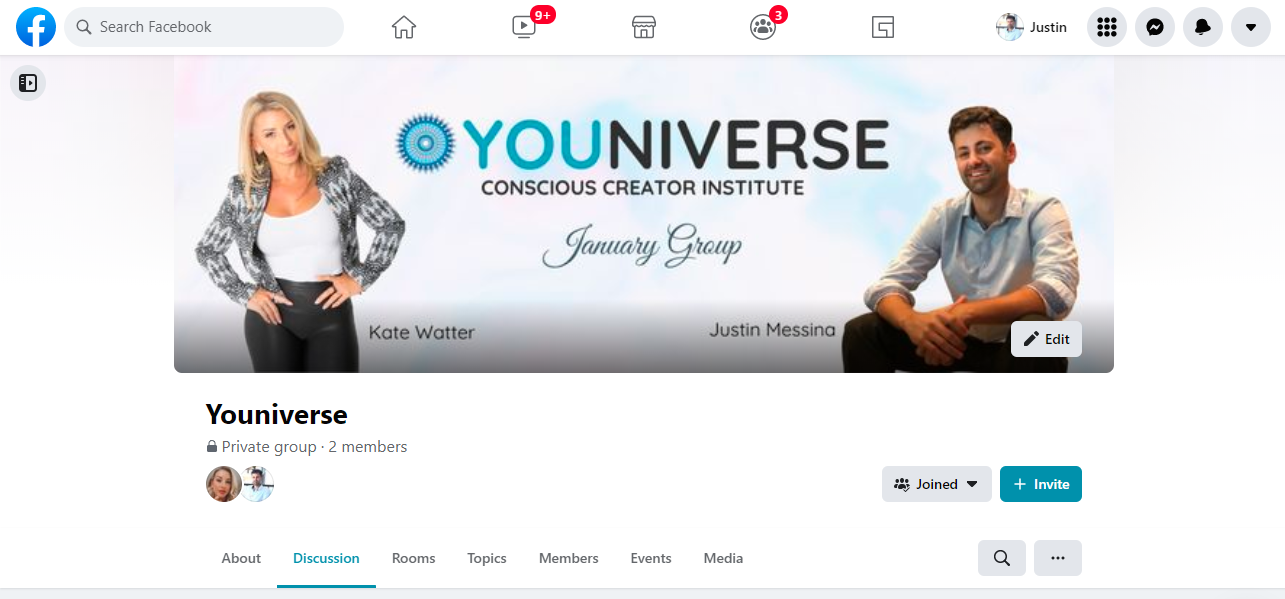Switch to the About tab

pos(241,558)
